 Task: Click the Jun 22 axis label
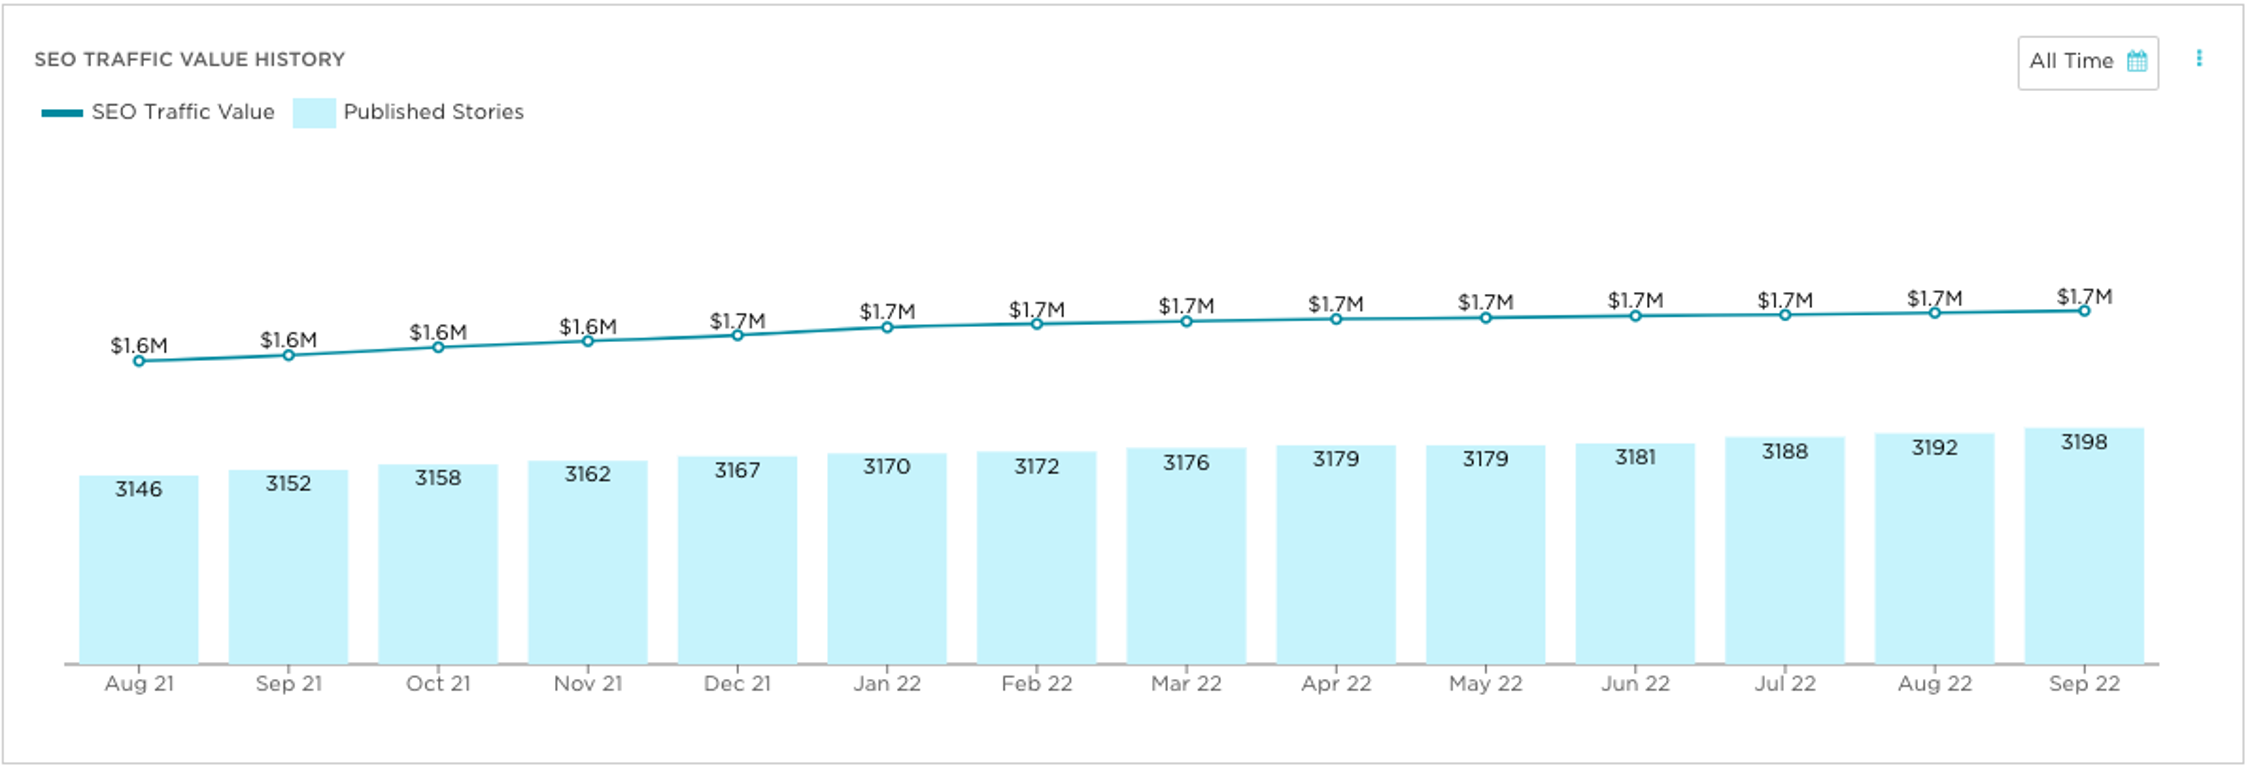tap(1635, 684)
